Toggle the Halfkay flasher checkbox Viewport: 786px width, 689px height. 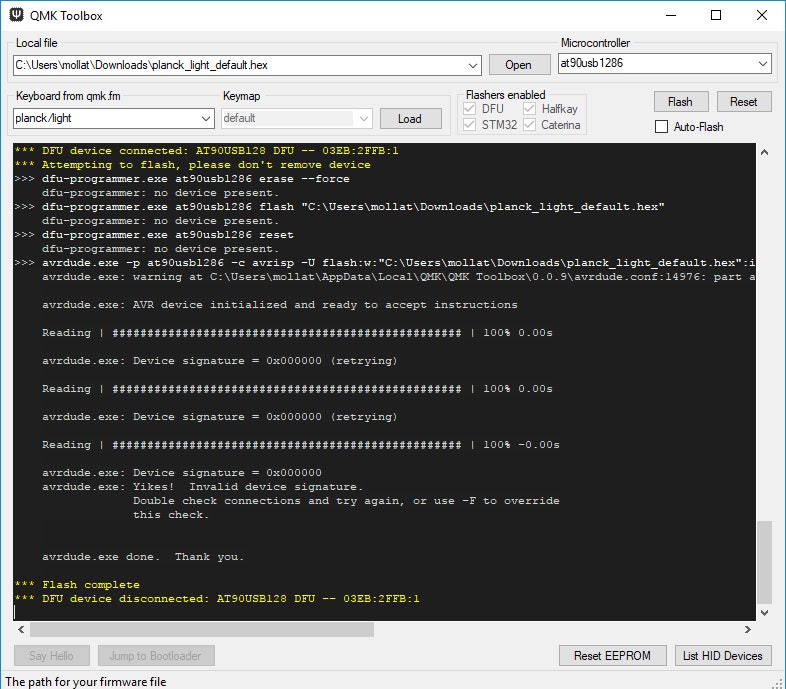coord(530,108)
